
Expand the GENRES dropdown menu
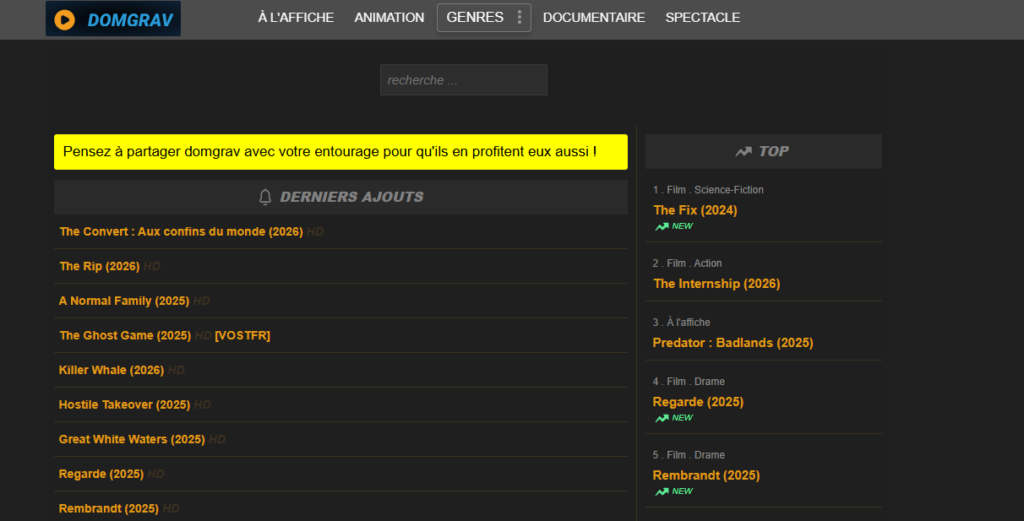tap(476, 17)
